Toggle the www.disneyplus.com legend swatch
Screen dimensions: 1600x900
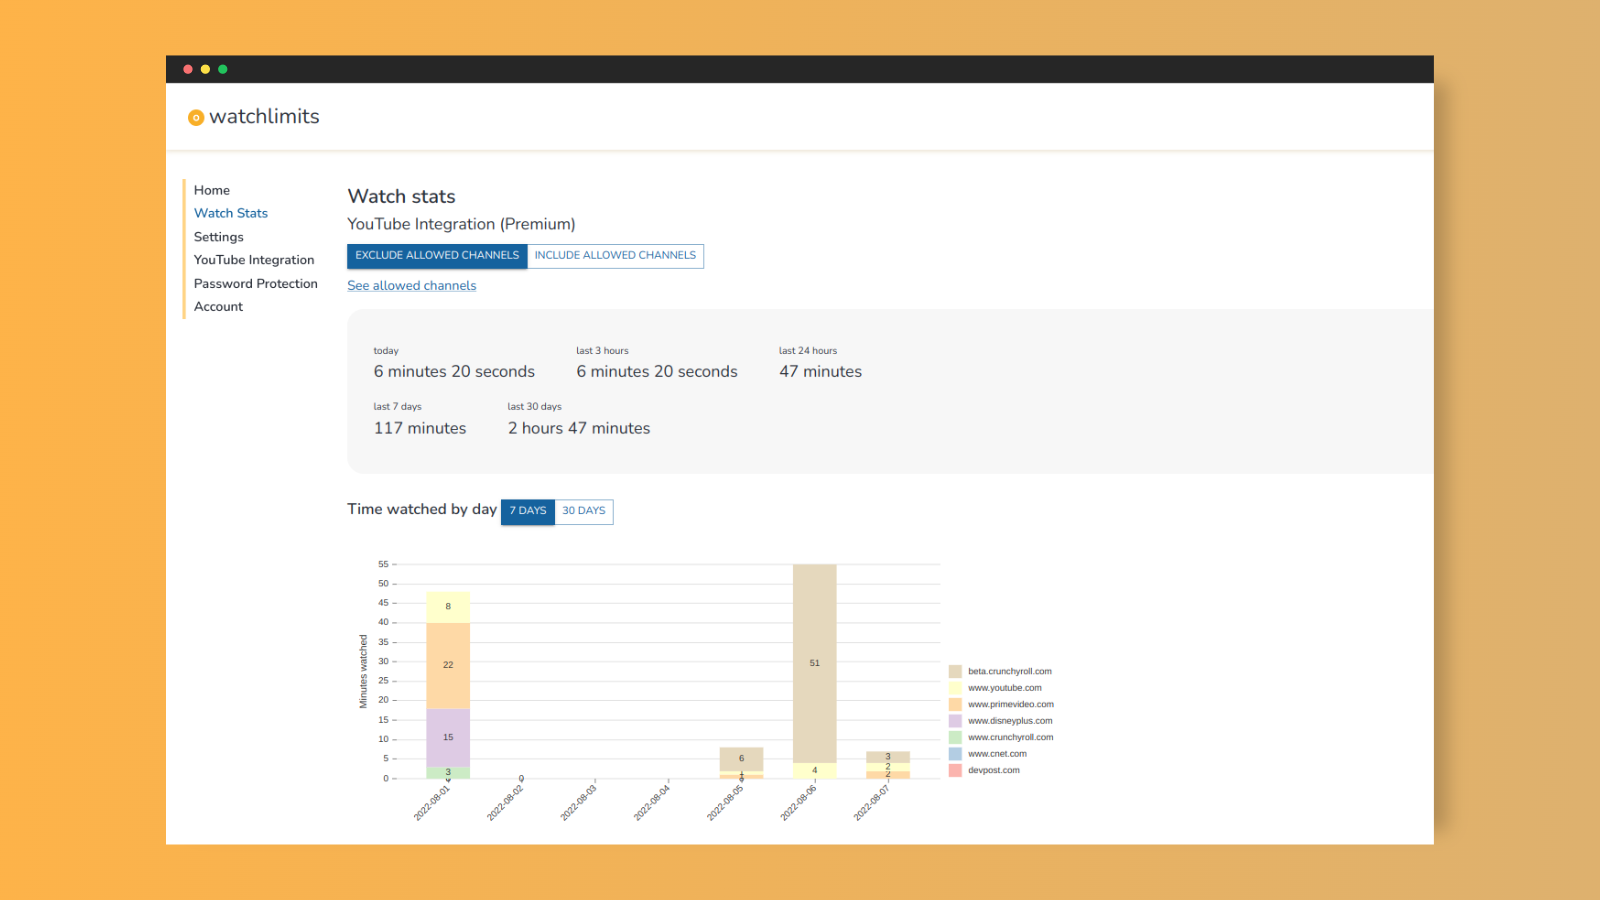pos(955,721)
